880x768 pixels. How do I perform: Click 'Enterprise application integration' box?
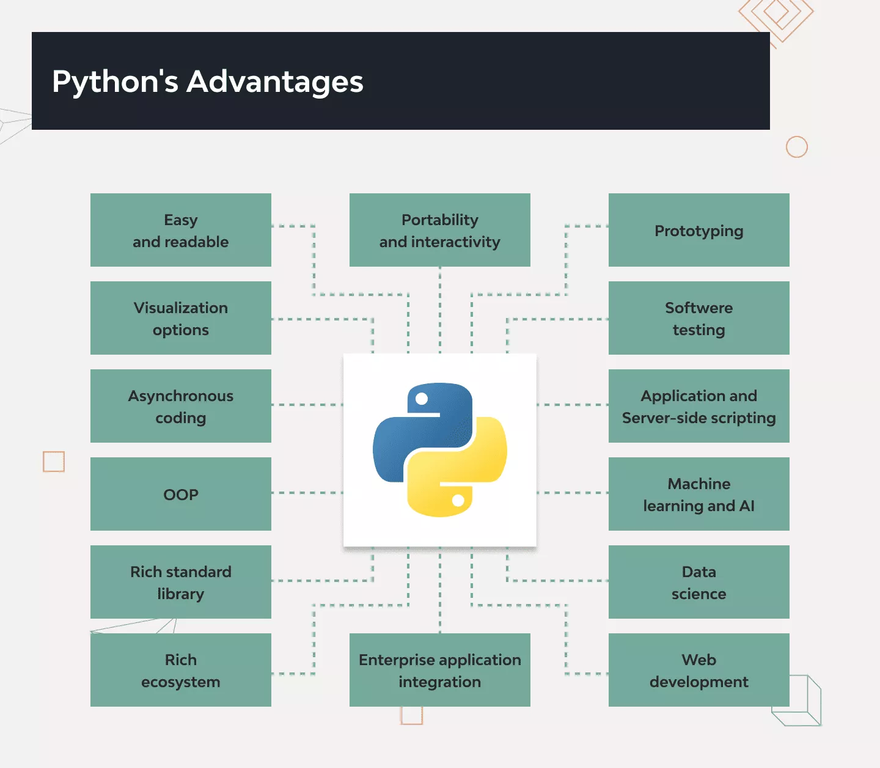(x=440, y=670)
